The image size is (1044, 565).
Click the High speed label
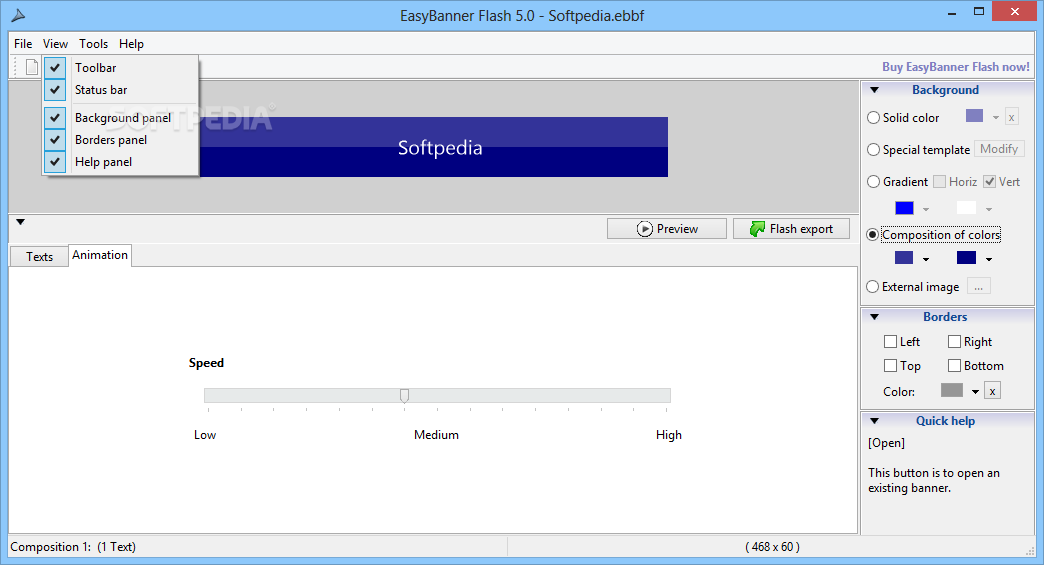point(668,435)
